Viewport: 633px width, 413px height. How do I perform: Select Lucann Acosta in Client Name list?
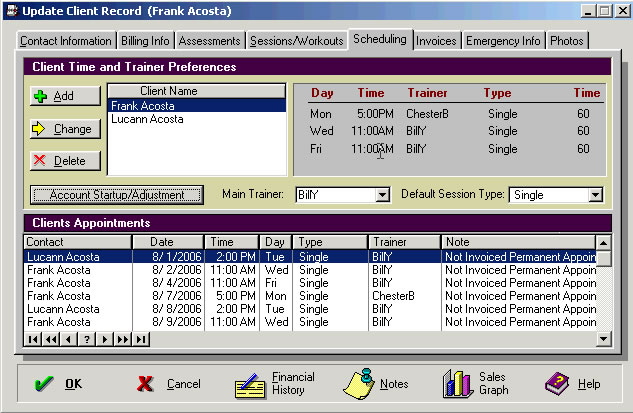pyautogui.click(x=145, y=118)
